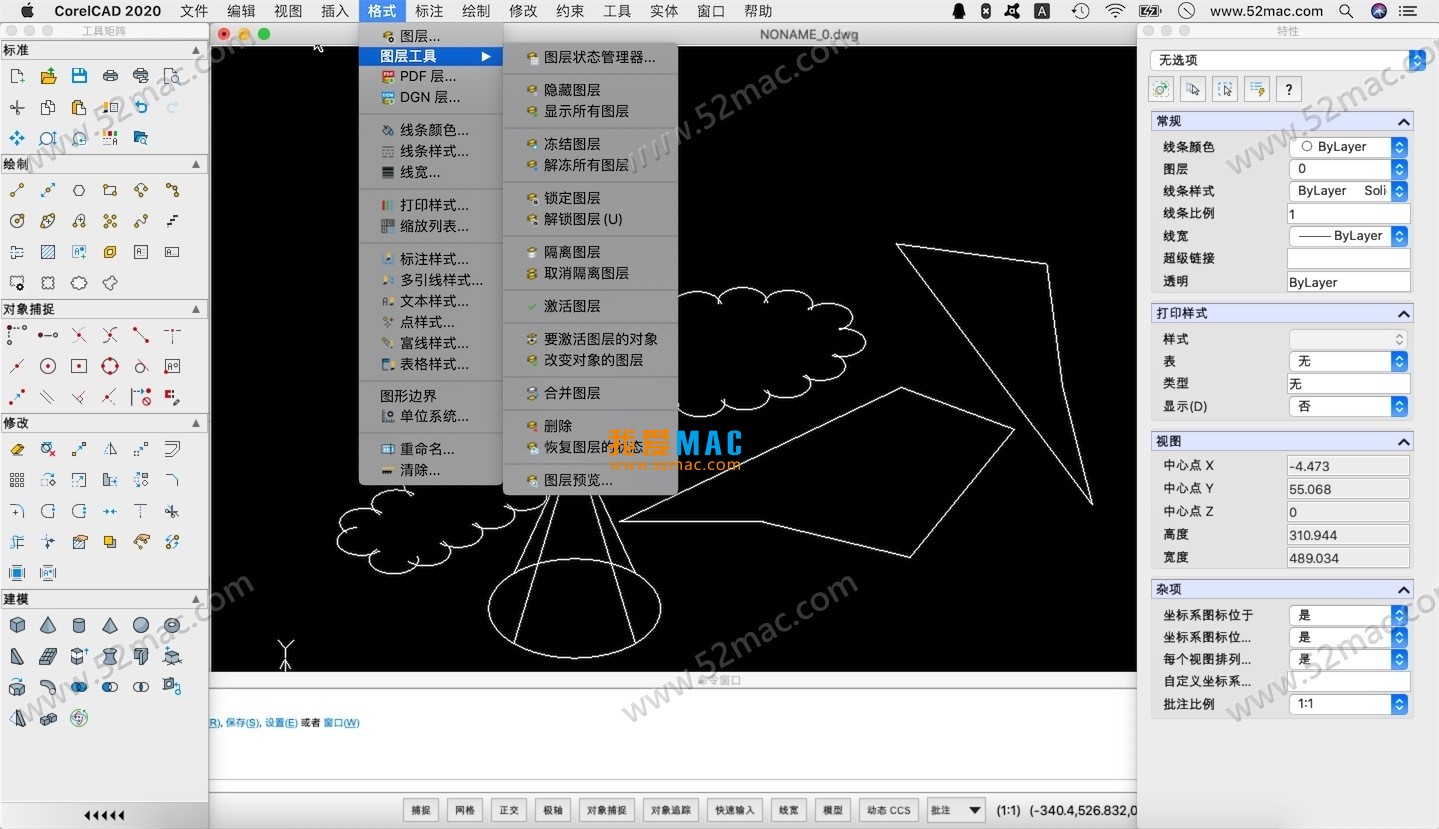Toggle 动态 CCS button
This screenshot has width=1439, height=829.
889,810
